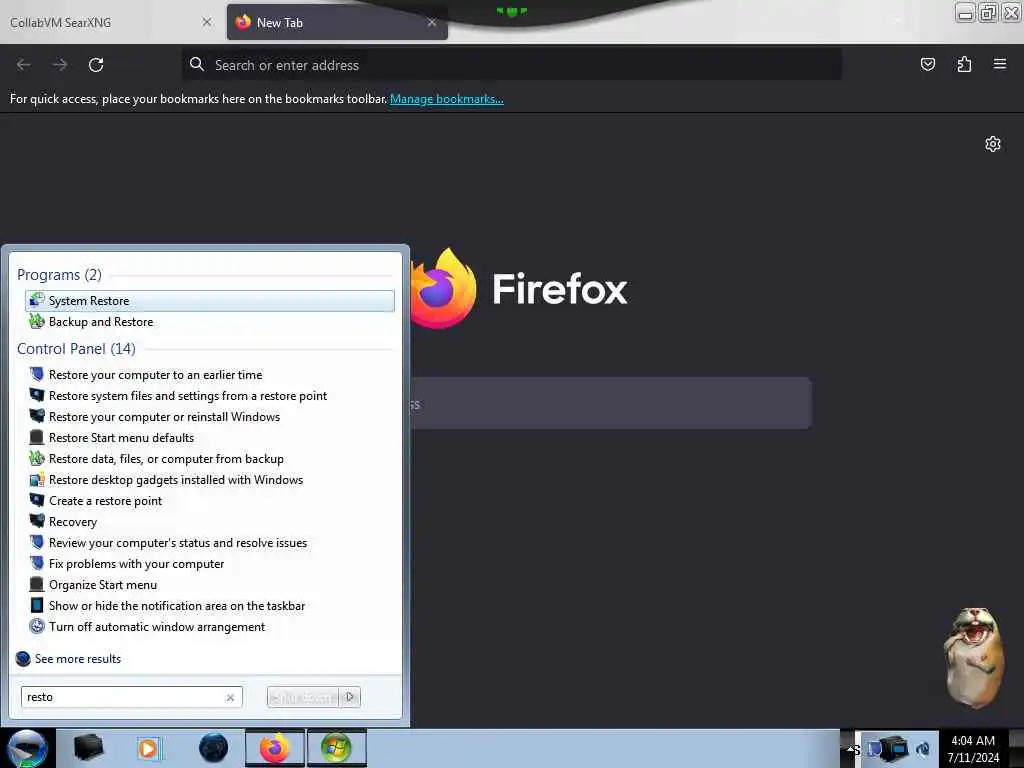Open the black box taskbar icon
Screen dimensions: 1024x768
pos(88,748)
